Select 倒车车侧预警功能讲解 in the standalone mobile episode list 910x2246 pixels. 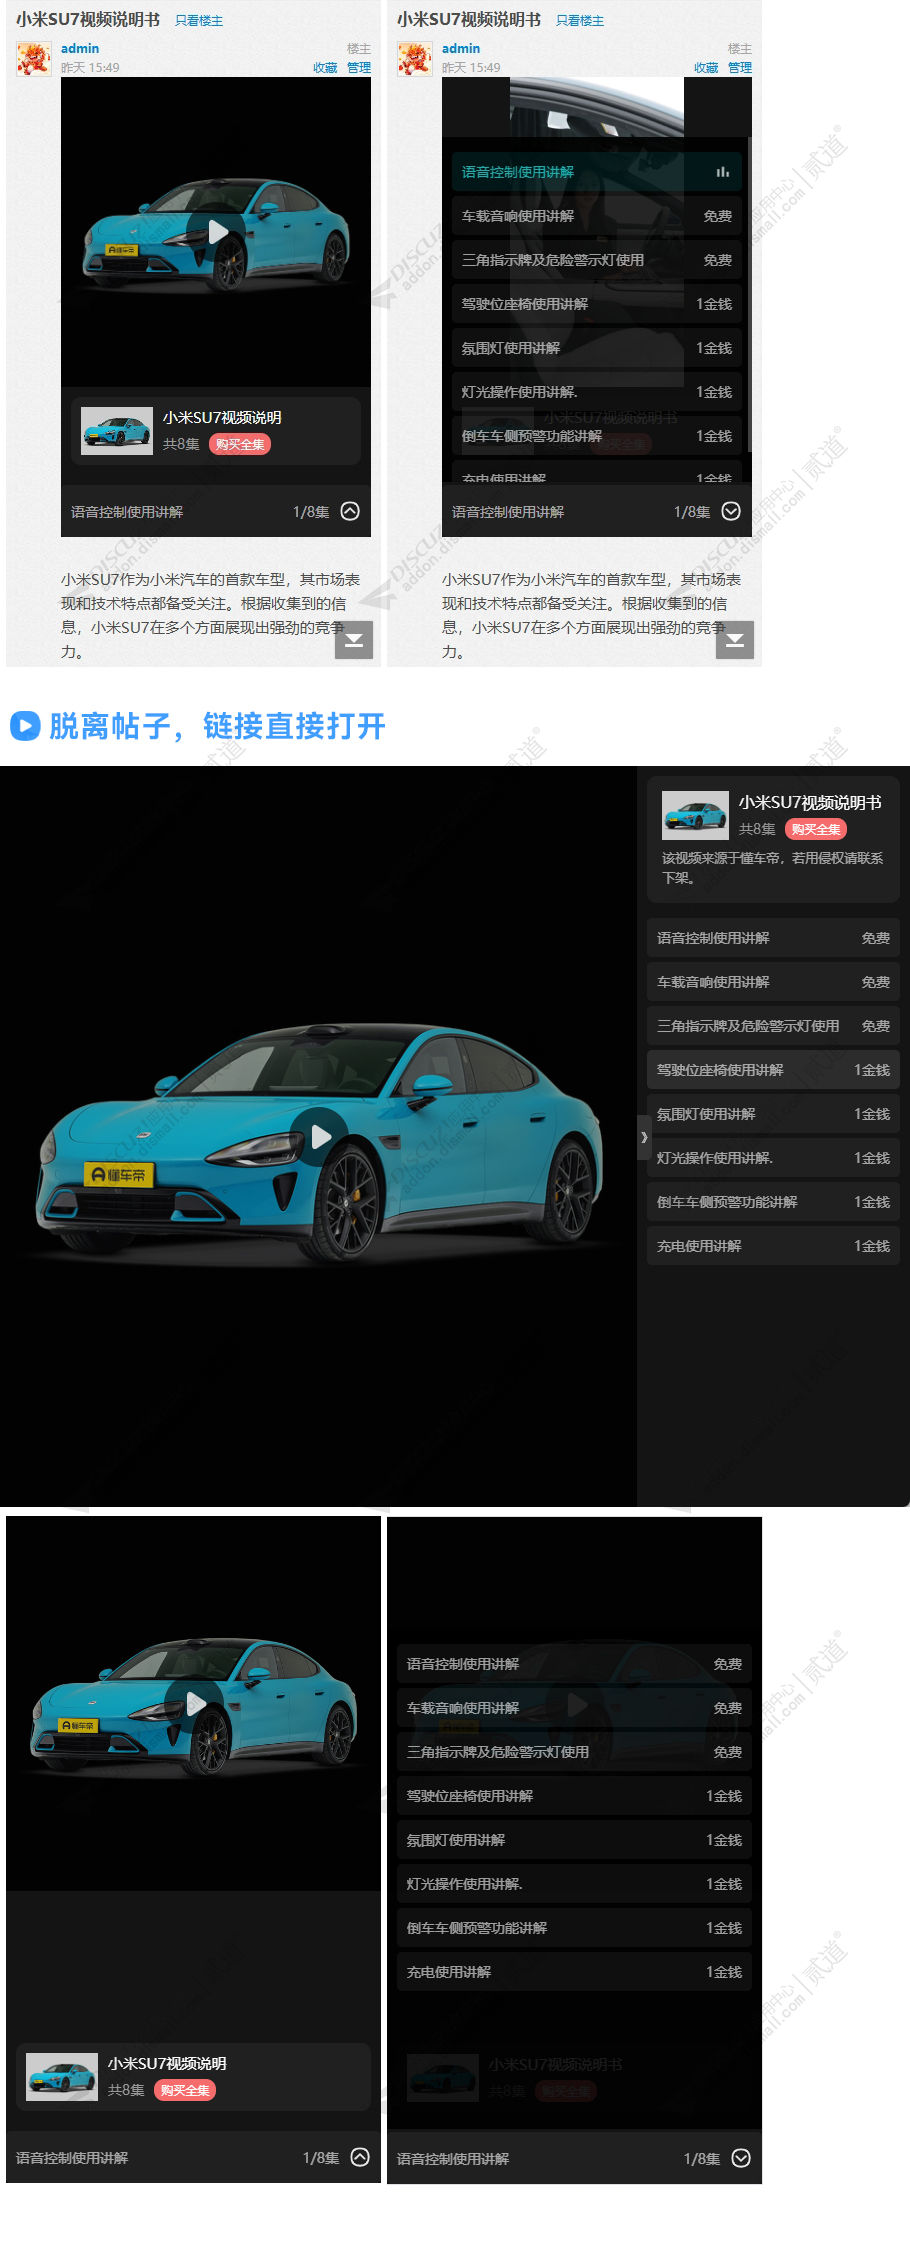click(x=574, y=1928)
